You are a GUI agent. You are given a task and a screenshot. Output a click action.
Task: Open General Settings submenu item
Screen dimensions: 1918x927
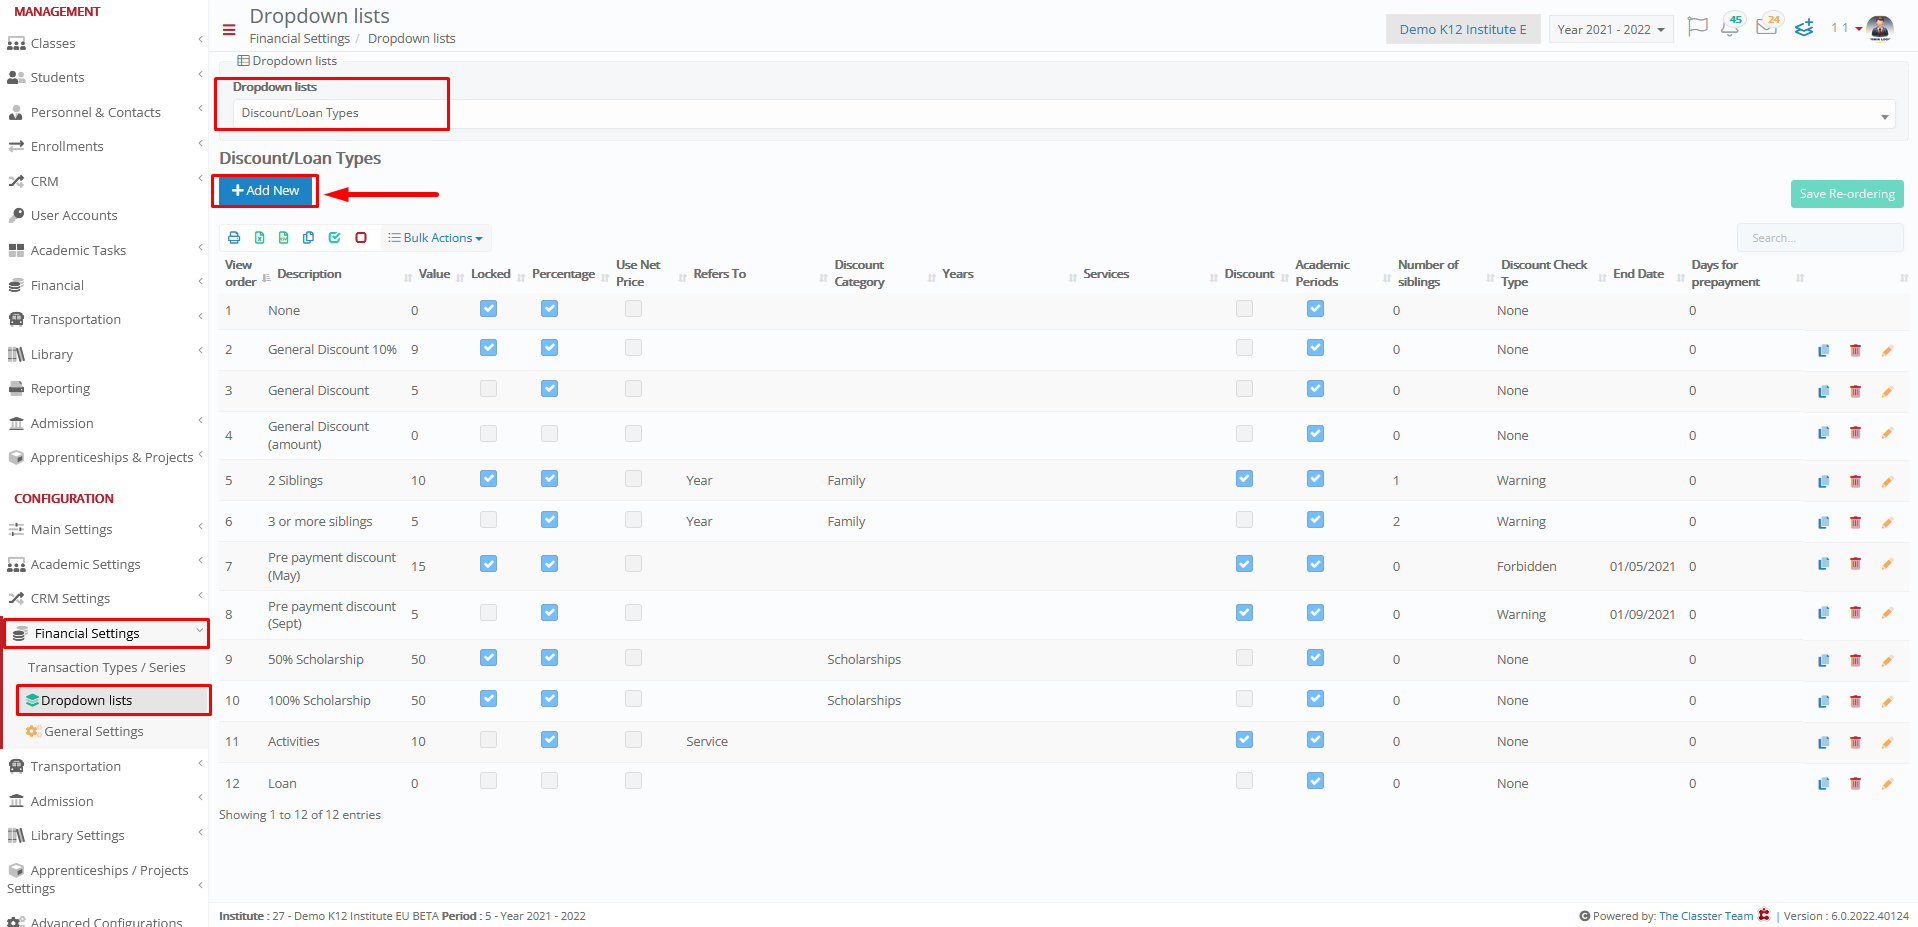point(94,731)
